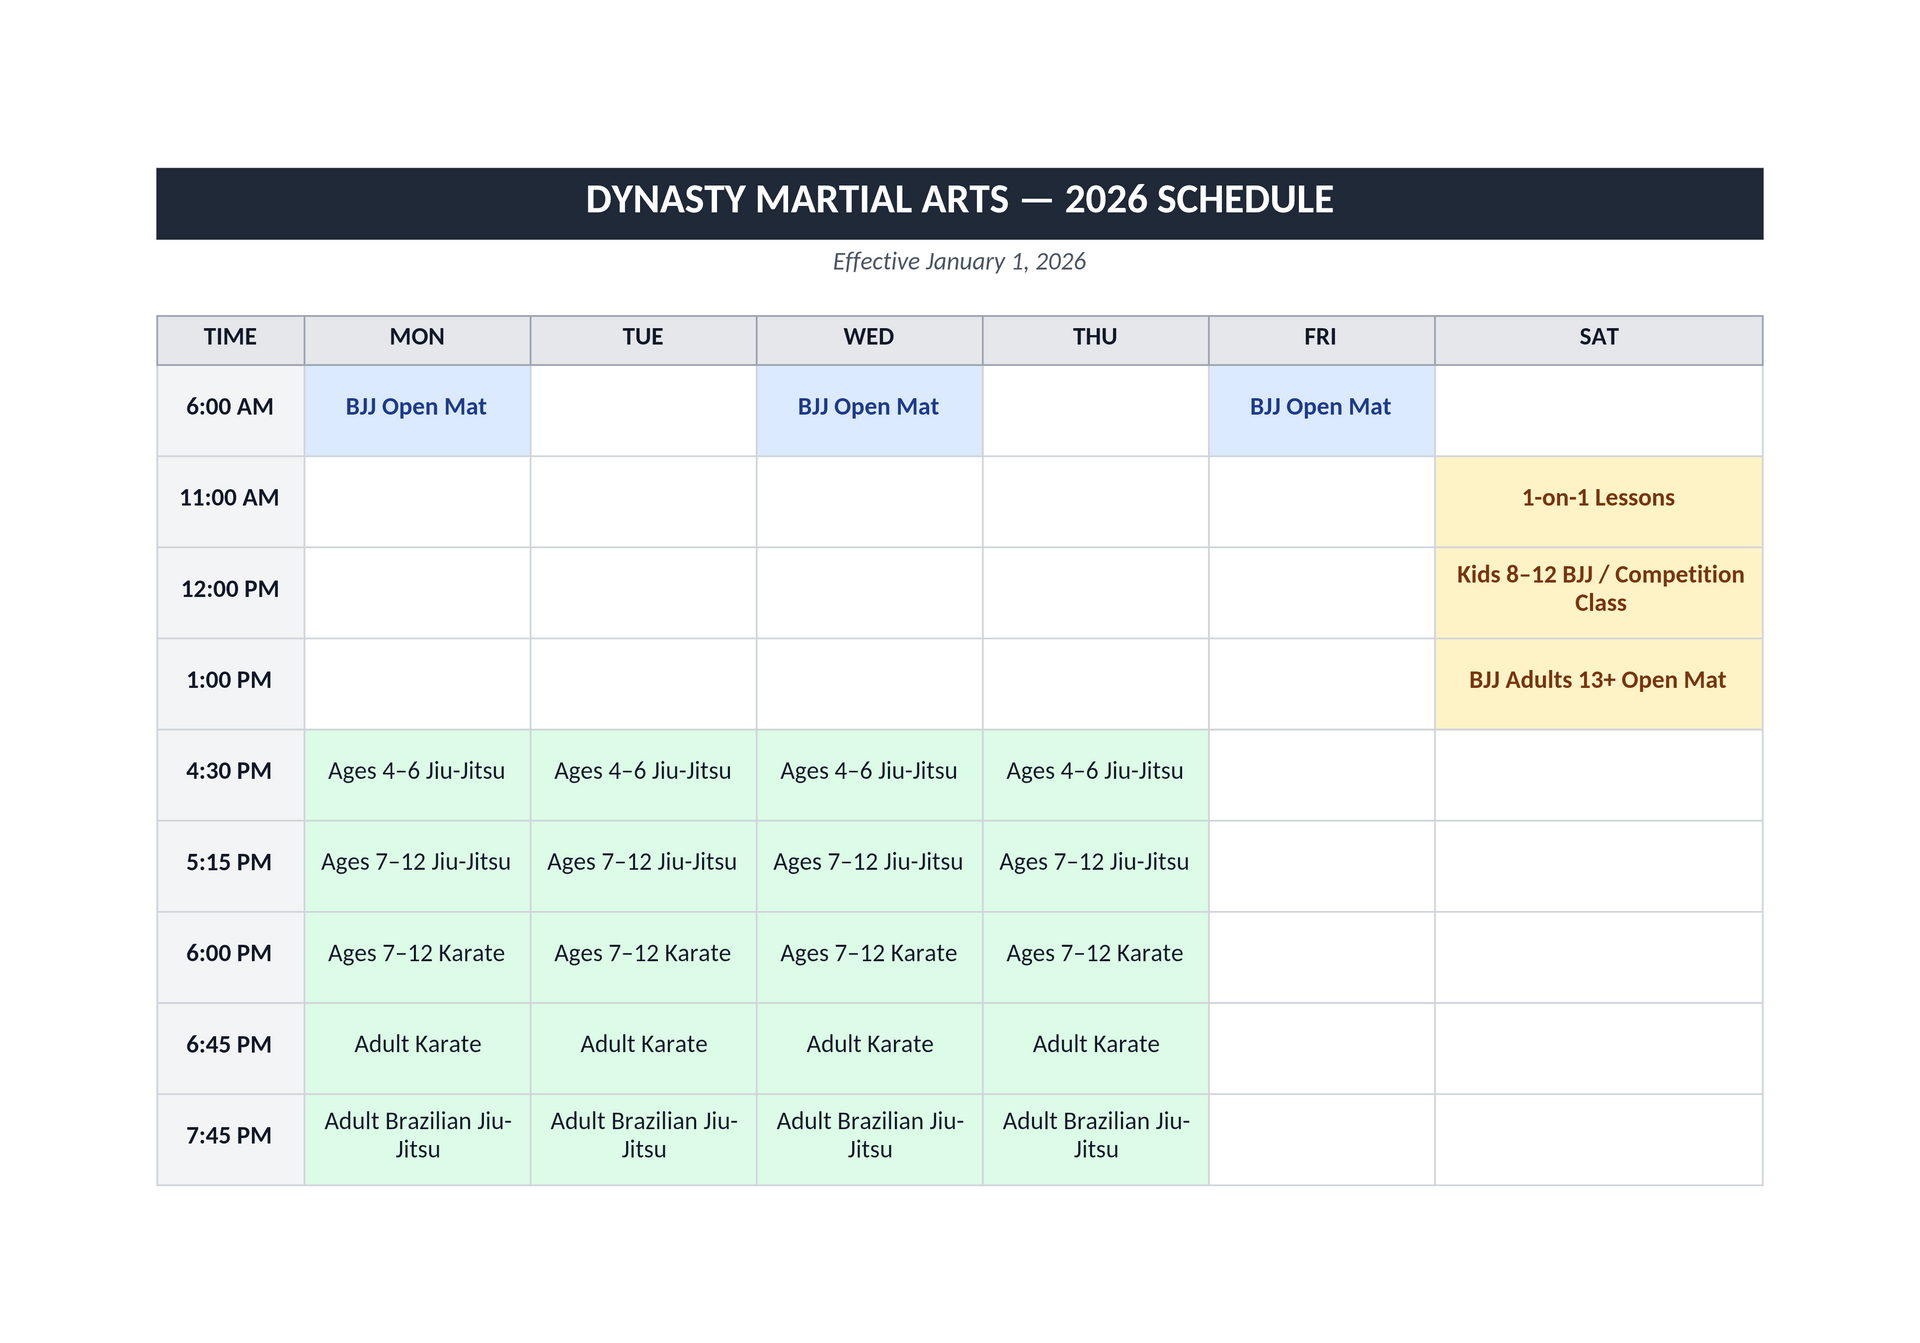This screenshot has height=1343, width=1920.
Task: Click the 11:00 AM time row label
Action: [230, 502]
